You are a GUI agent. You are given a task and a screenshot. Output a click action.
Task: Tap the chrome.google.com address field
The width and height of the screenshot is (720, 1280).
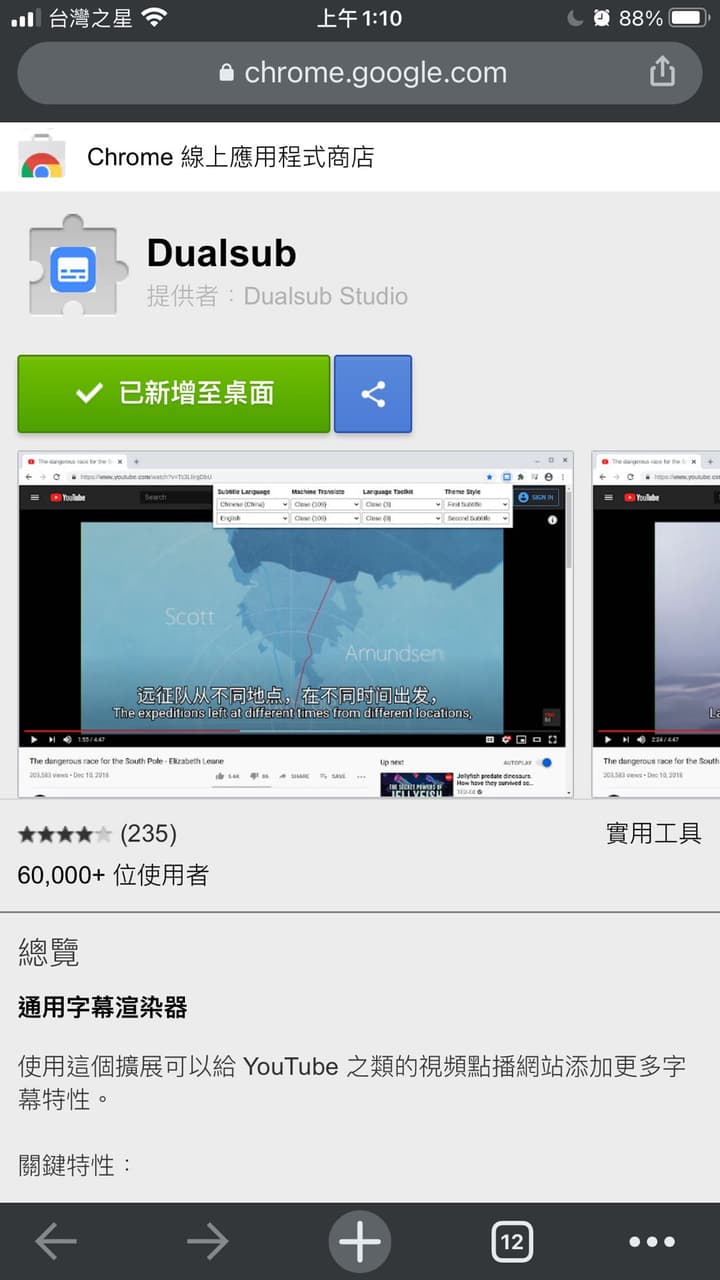click(x=360, y=73)
